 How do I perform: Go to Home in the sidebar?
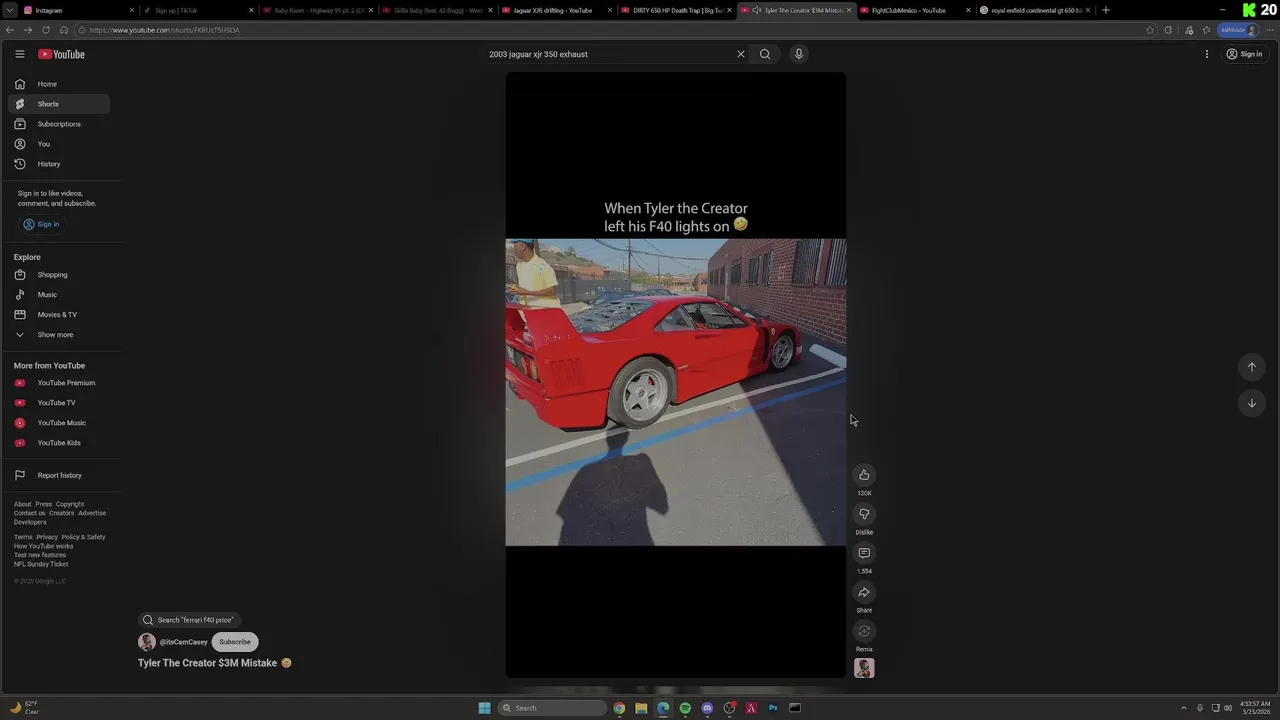59,84
